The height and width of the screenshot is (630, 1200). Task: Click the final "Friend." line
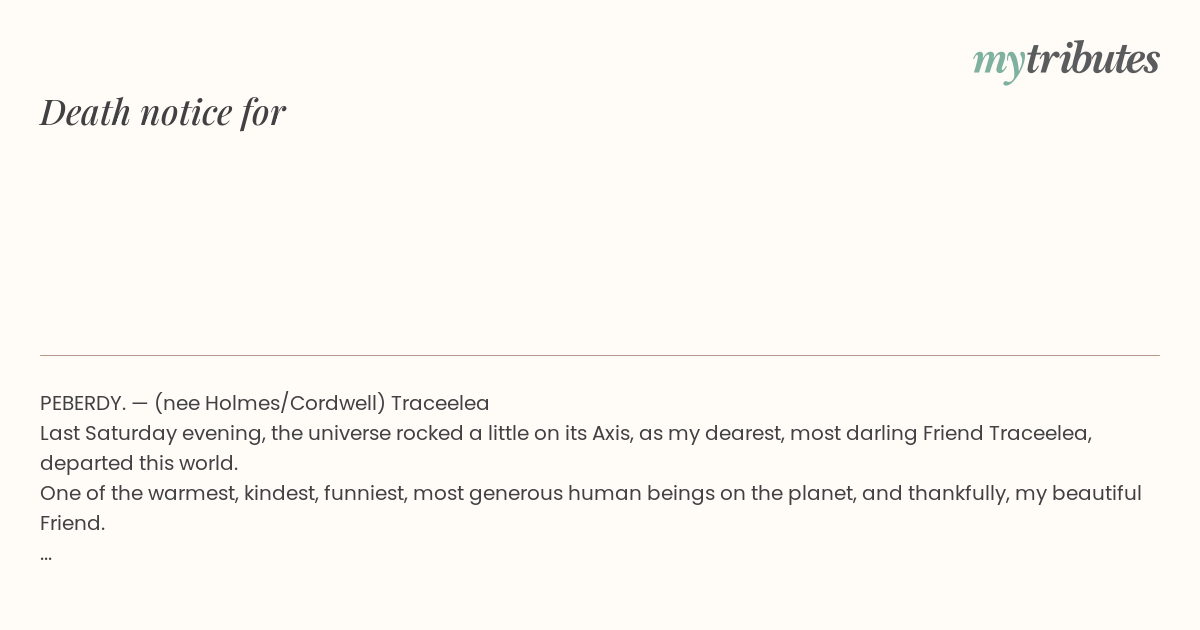click(x=72, y=523)
